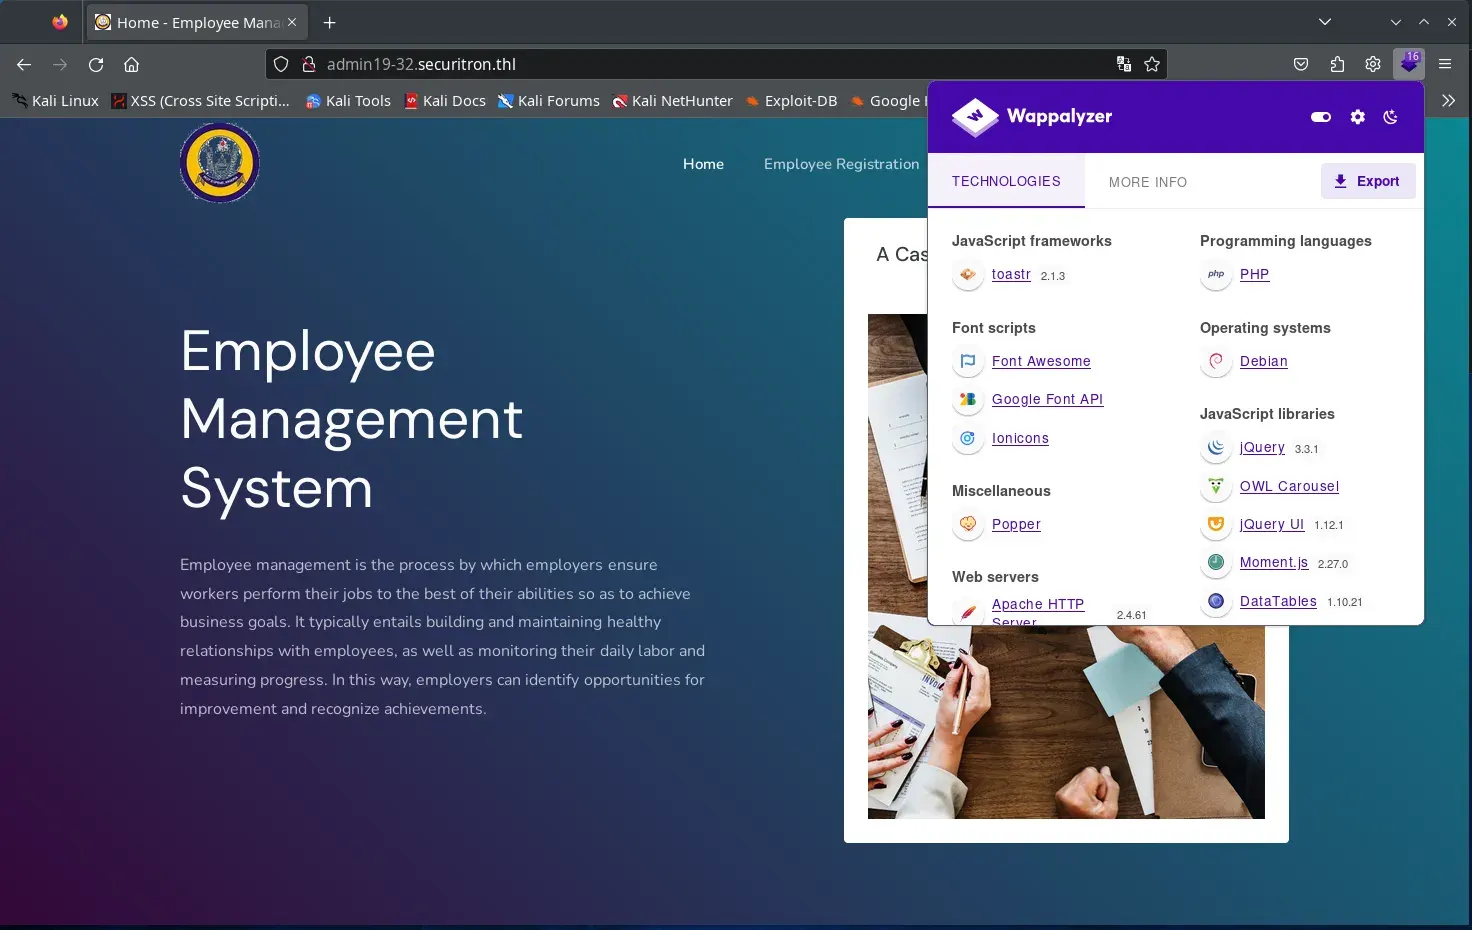Image resolution: width=1472 pixels, height=930 pixels.
Task: Open Kali Tools bookmark
Action: [348, 101]
